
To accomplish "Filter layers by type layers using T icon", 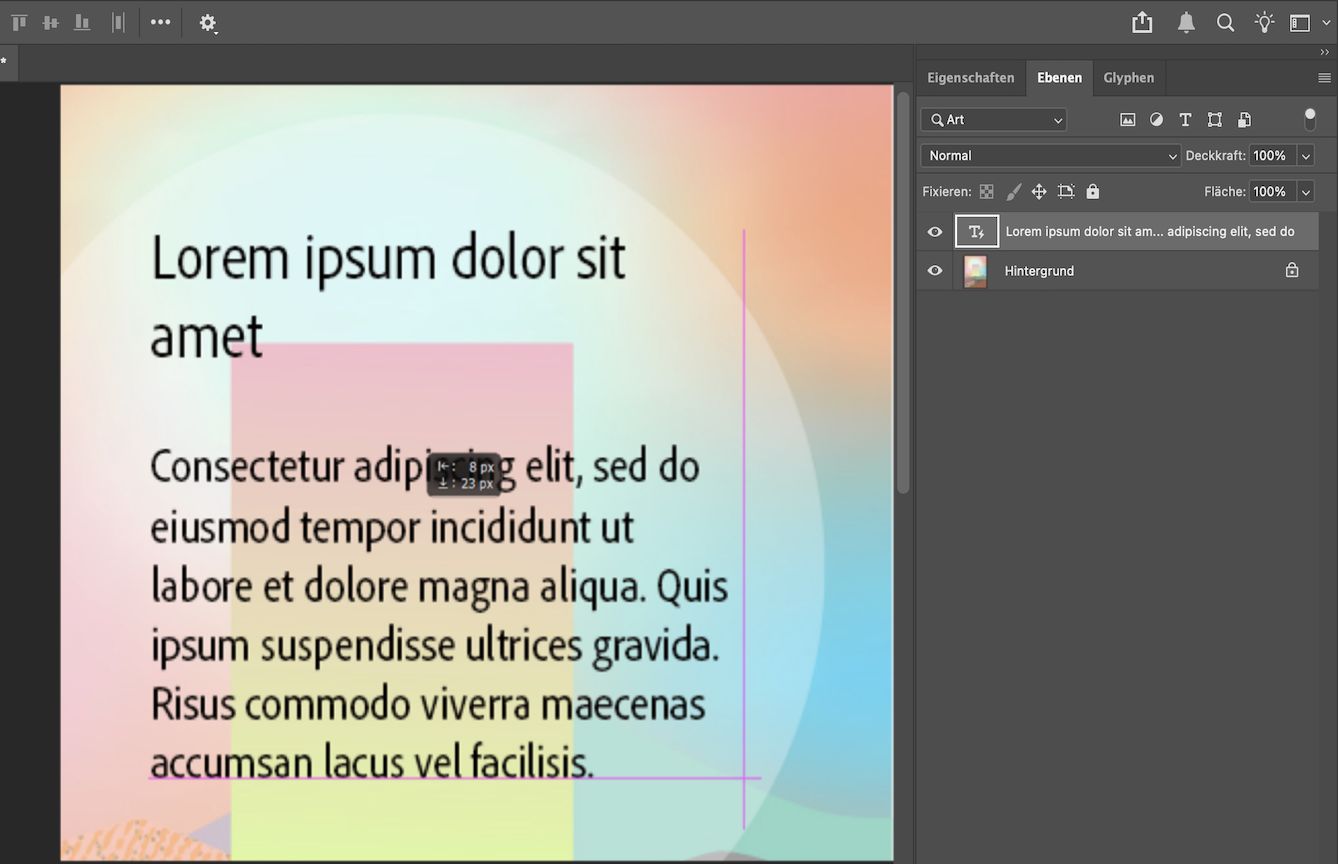I will pyautogui.click(x=1185, y=119).
